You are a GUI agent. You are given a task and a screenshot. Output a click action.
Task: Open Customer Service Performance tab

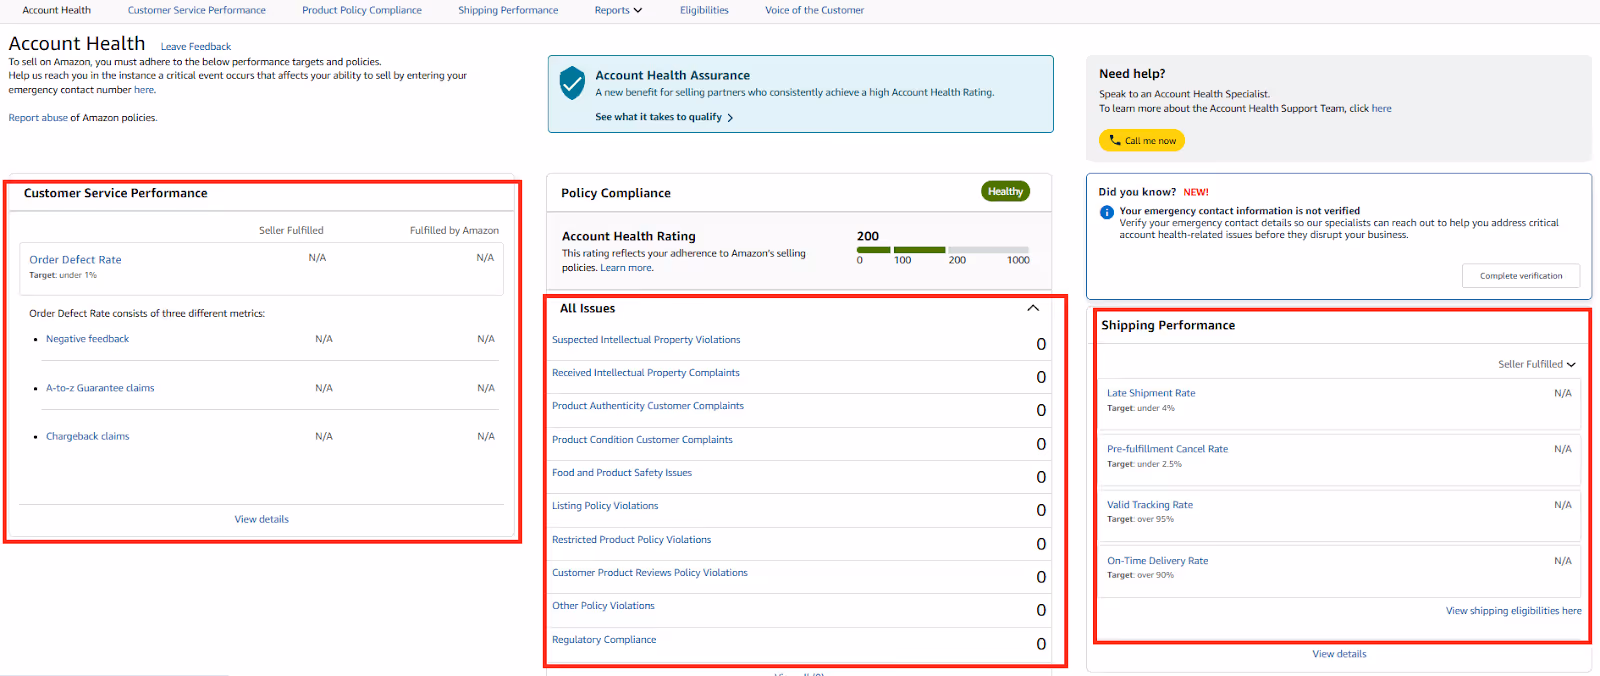[197, 10]
